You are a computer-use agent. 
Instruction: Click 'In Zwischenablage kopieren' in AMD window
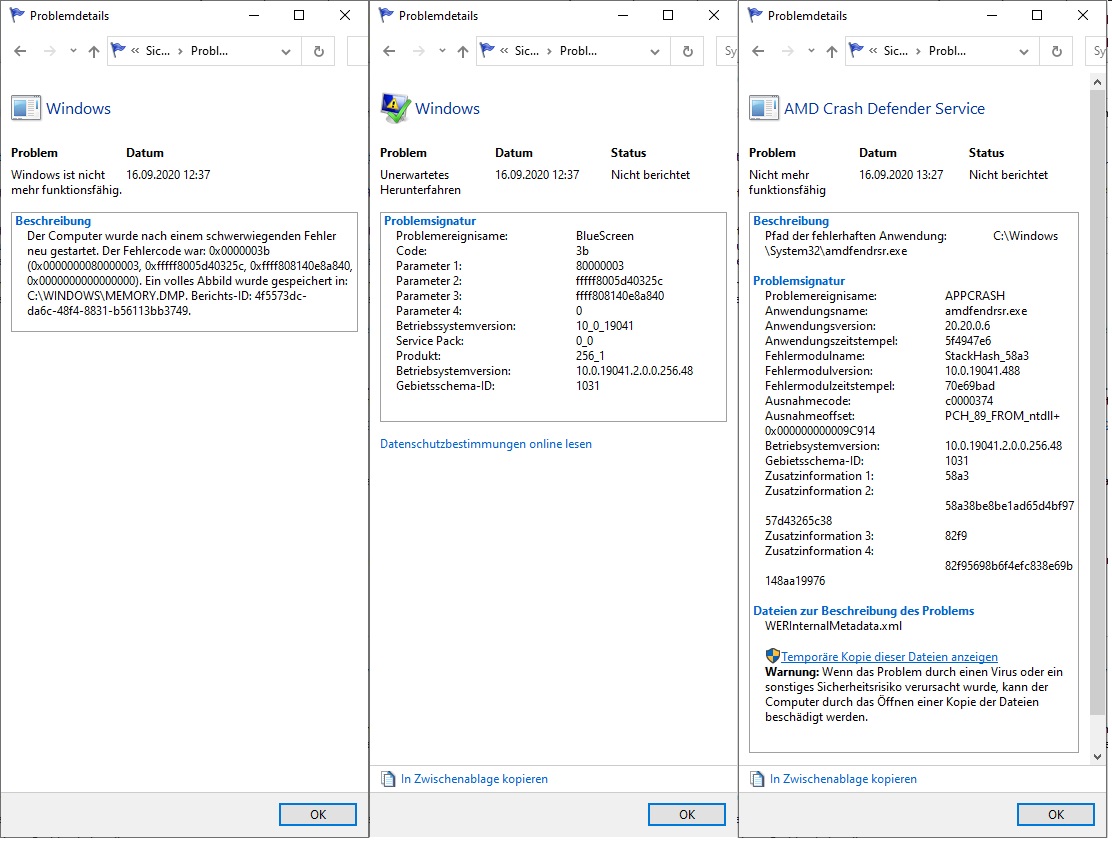click(843, 779)
